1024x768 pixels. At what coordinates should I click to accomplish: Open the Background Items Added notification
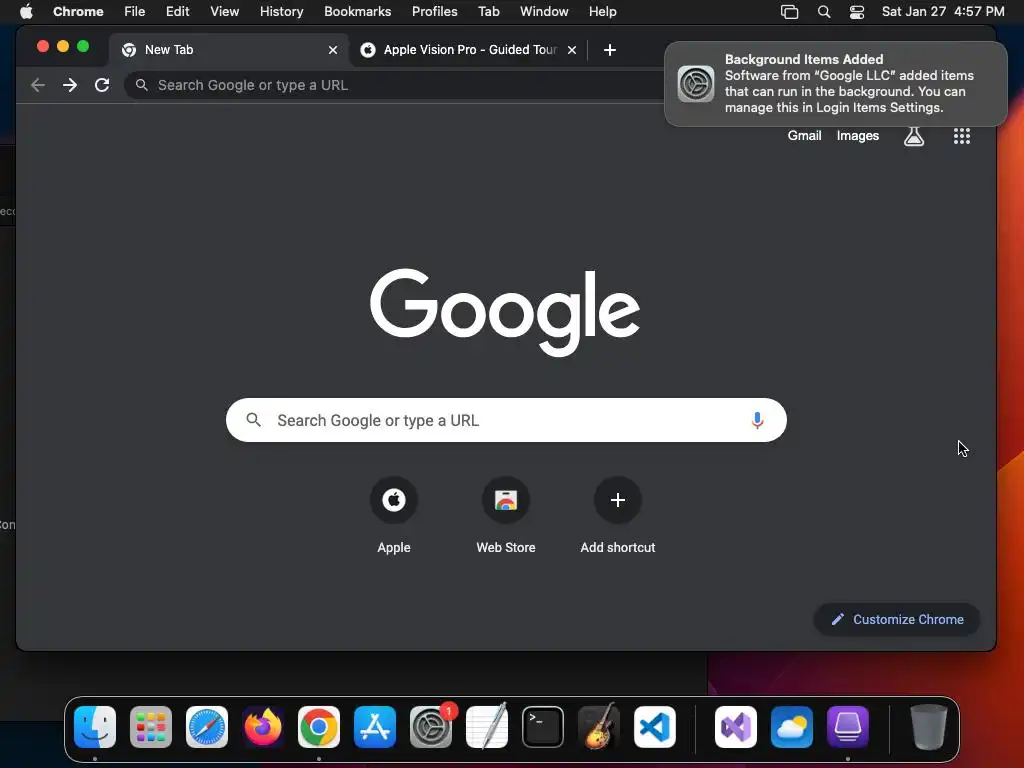(x=835, y=84)
